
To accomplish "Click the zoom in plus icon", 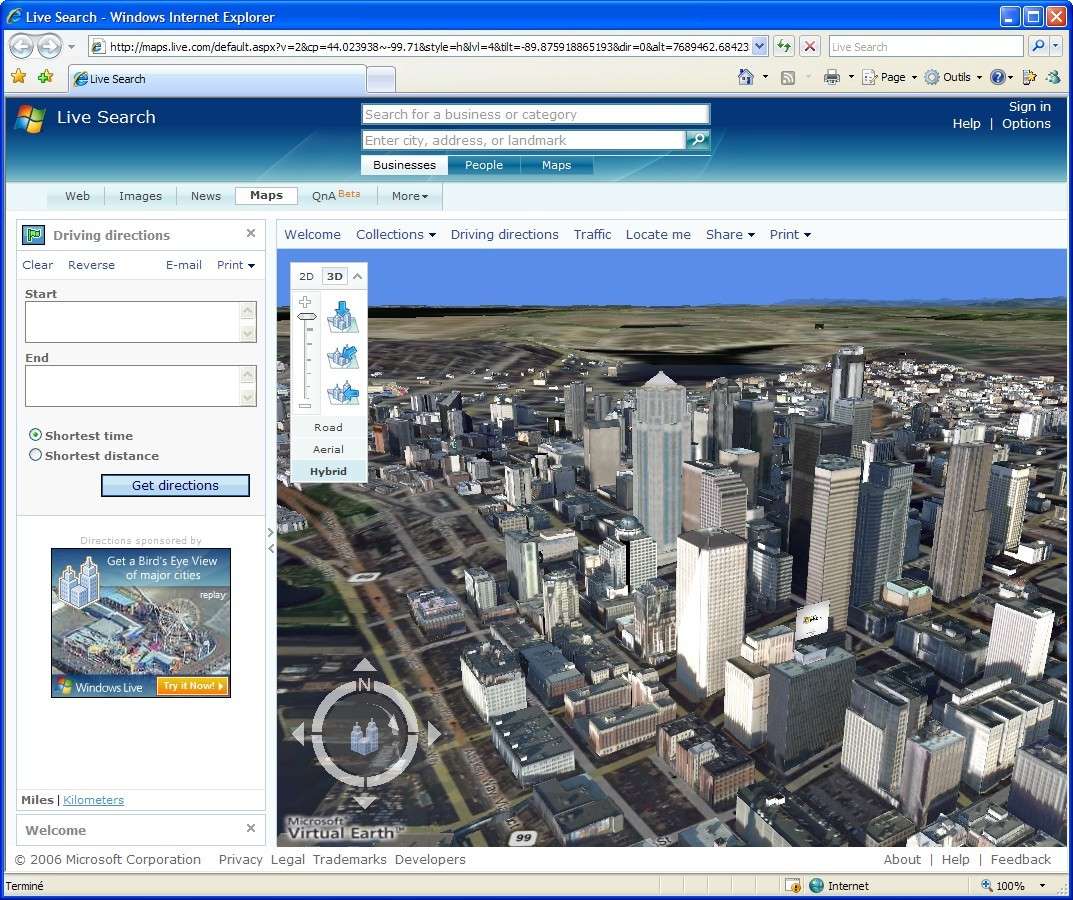I will 305,301.
